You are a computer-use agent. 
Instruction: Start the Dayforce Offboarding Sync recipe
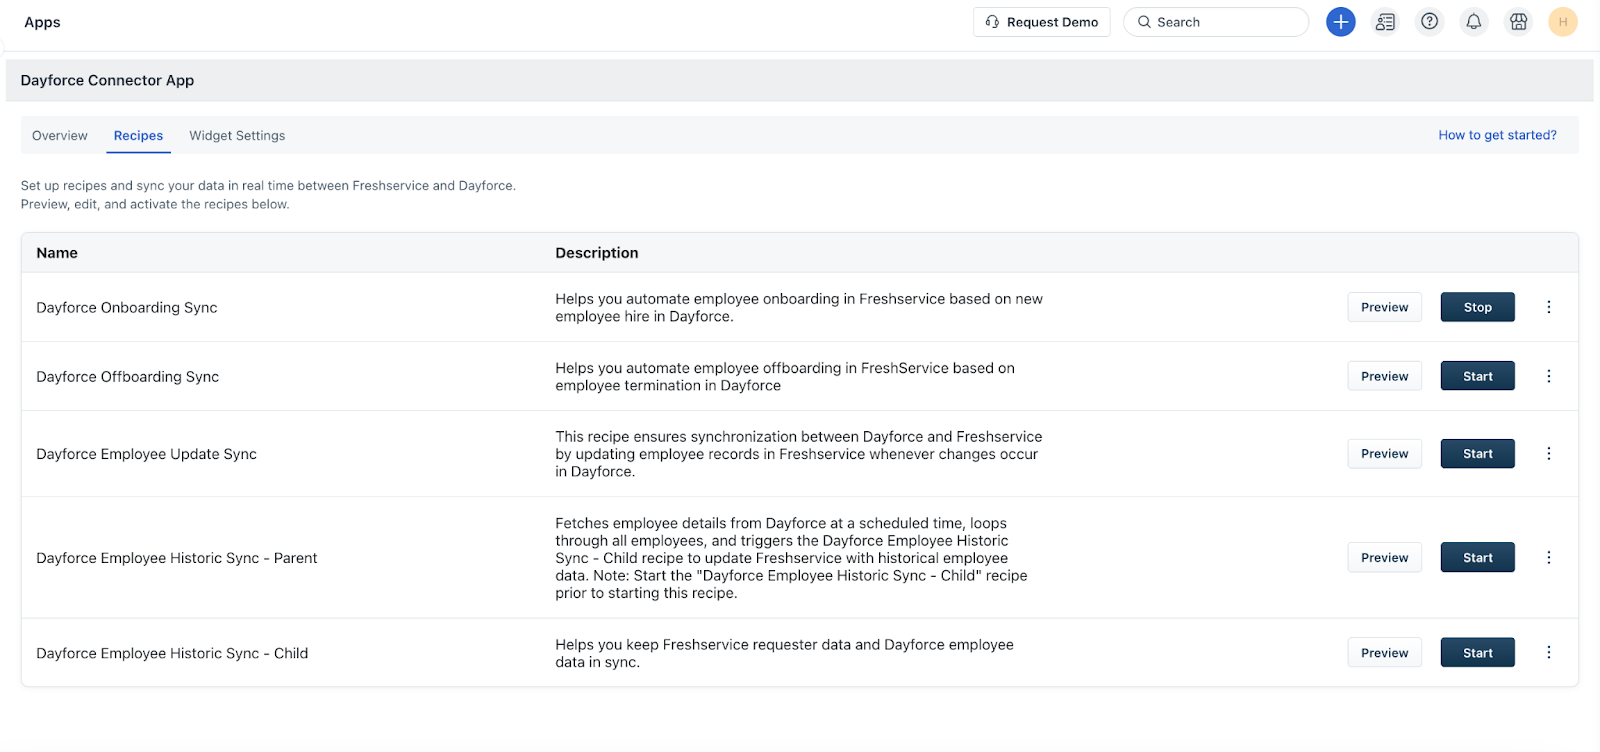click(x=1477, y=376)
